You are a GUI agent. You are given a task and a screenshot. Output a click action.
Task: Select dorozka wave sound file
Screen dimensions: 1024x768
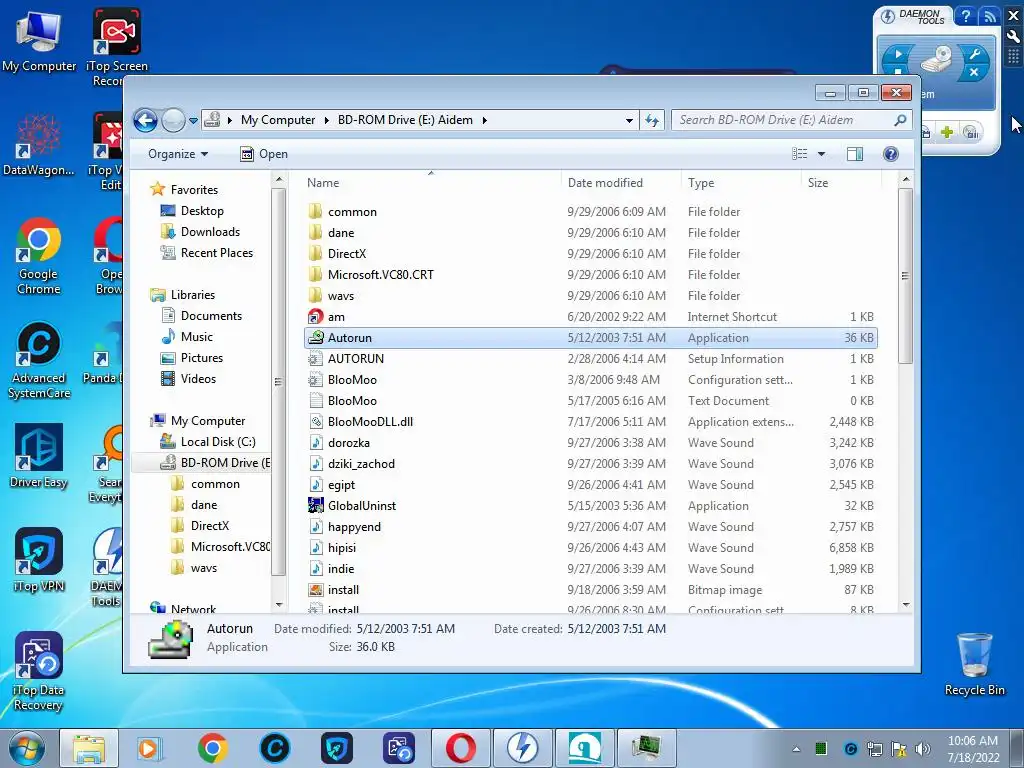[590, 443]
